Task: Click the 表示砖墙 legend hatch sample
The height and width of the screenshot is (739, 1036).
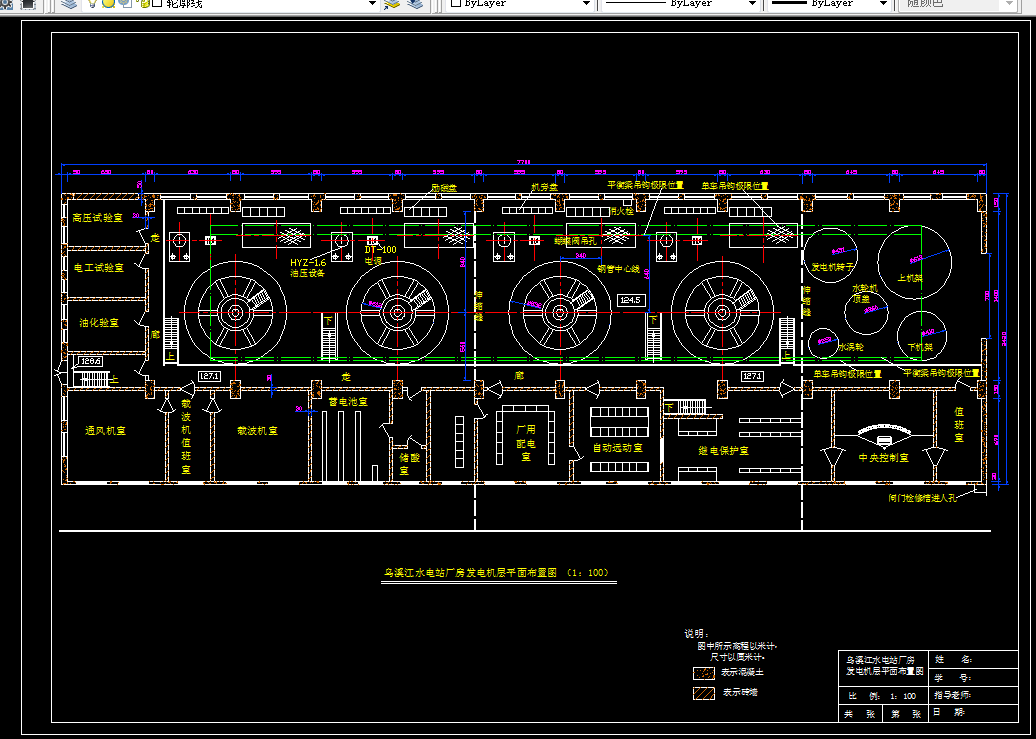Action: coord(704,693)
